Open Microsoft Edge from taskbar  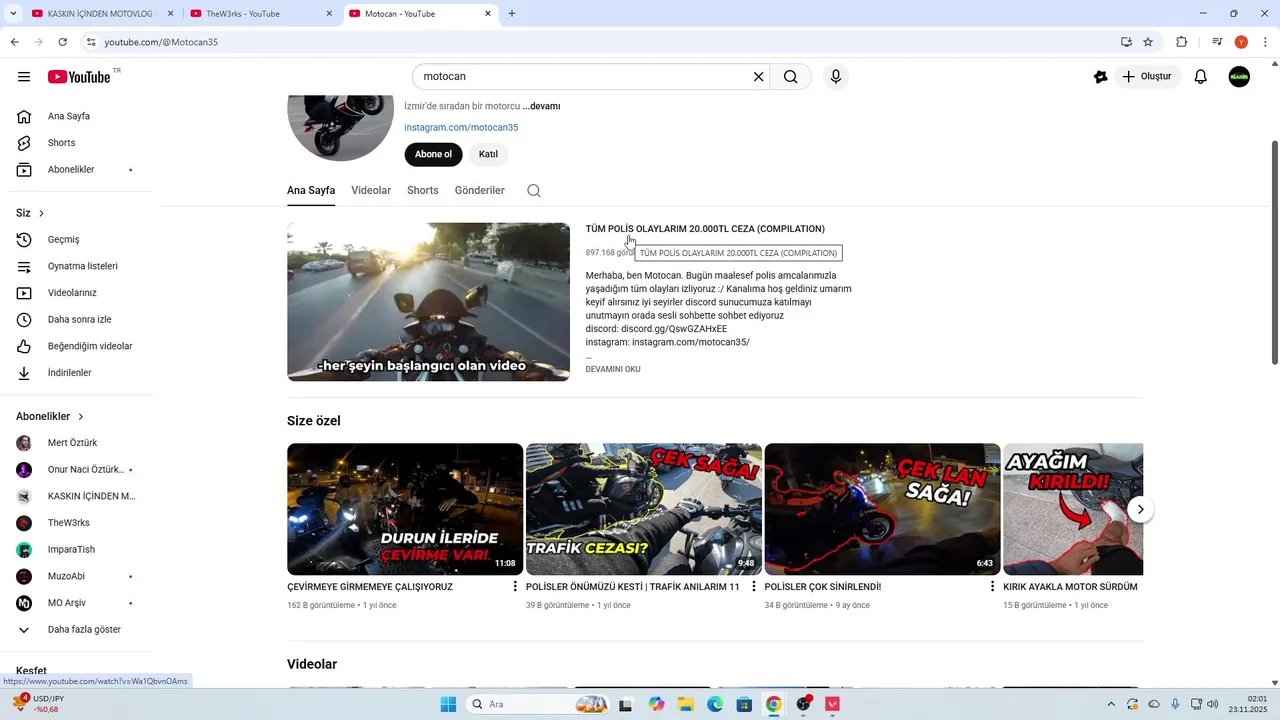tap(715, 704)
